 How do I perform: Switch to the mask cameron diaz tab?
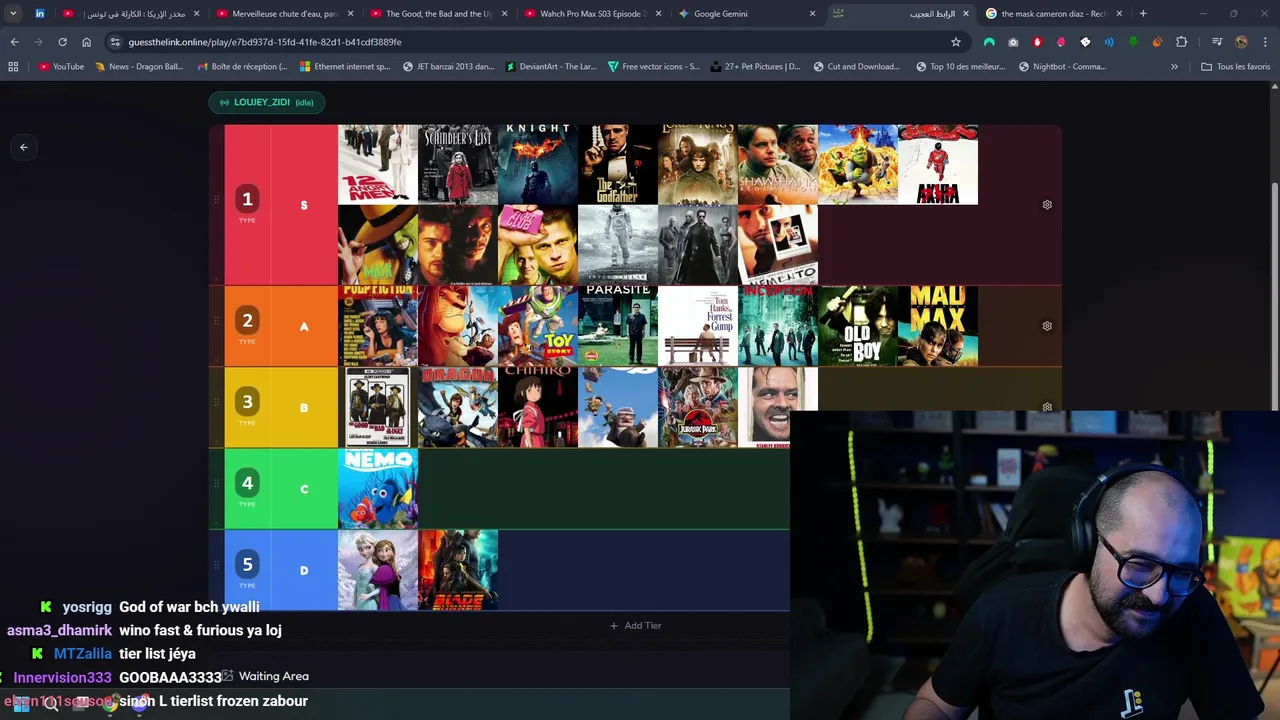pos(1054,14)
